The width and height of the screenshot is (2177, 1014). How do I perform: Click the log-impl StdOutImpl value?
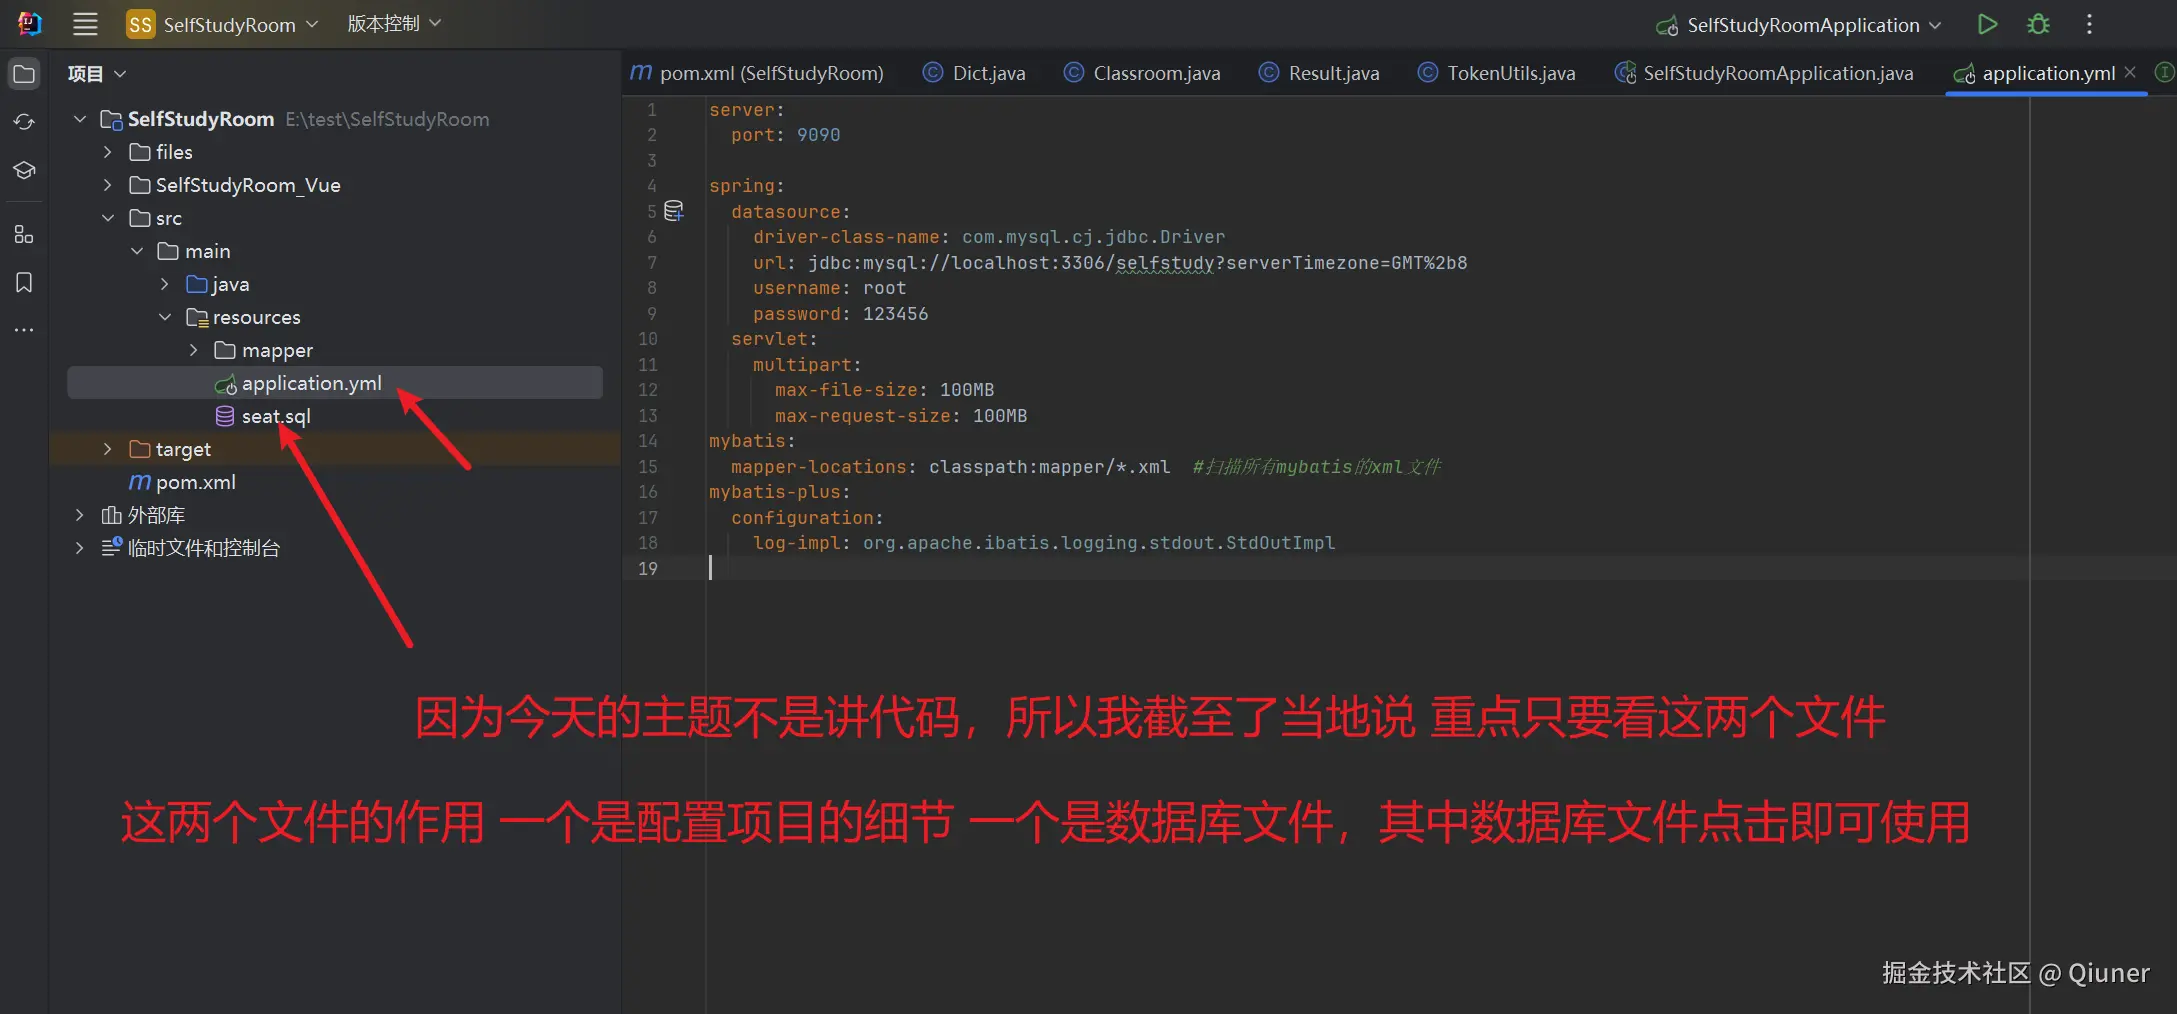click(x=1099, y=543)
